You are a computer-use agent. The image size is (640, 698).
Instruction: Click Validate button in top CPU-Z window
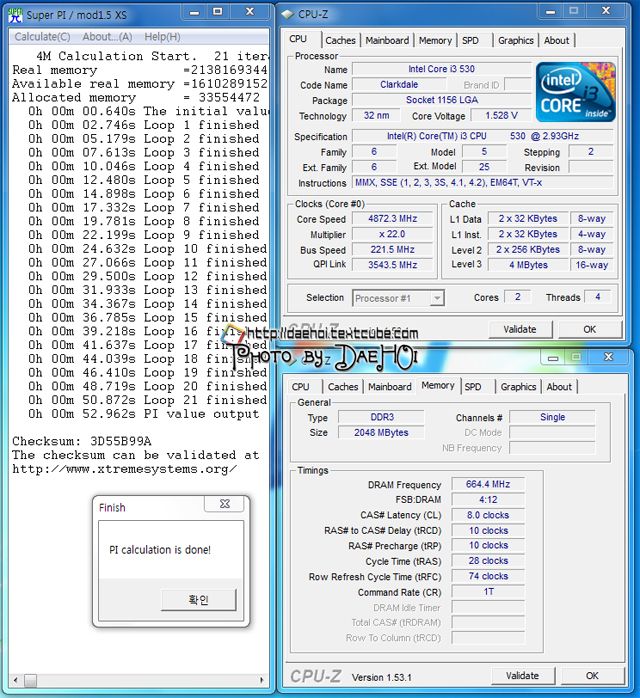(x=520, y=329)
